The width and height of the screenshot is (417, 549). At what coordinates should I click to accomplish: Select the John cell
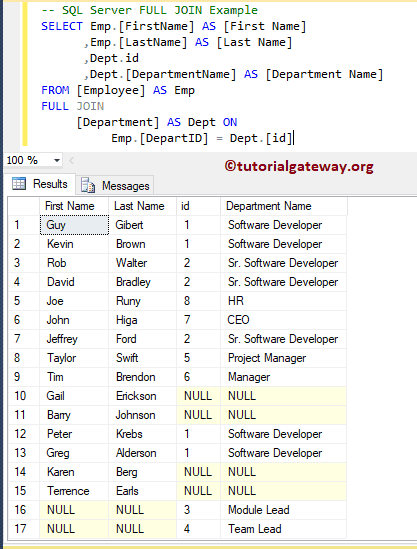coord(74,320)
